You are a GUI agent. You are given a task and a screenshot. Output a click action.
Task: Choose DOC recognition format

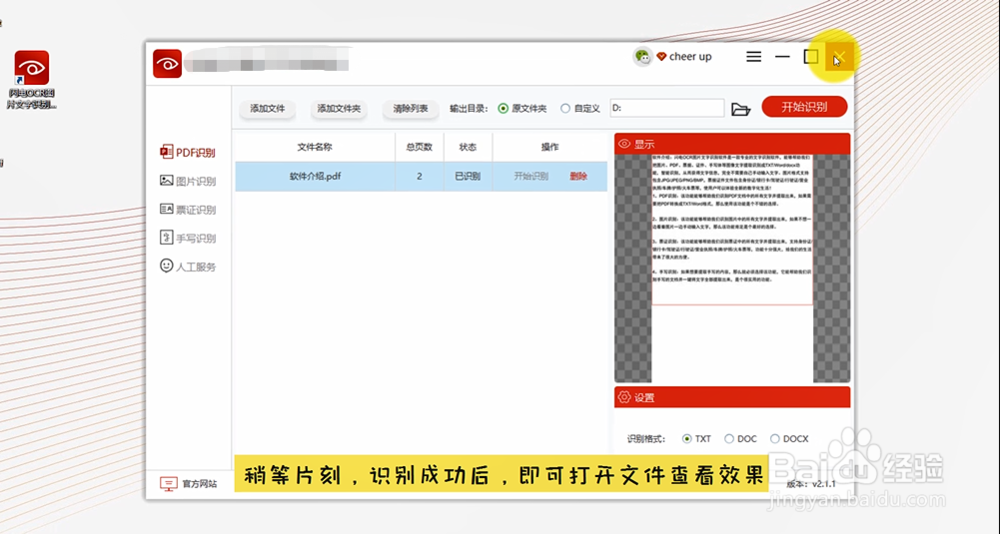(729, 439)
